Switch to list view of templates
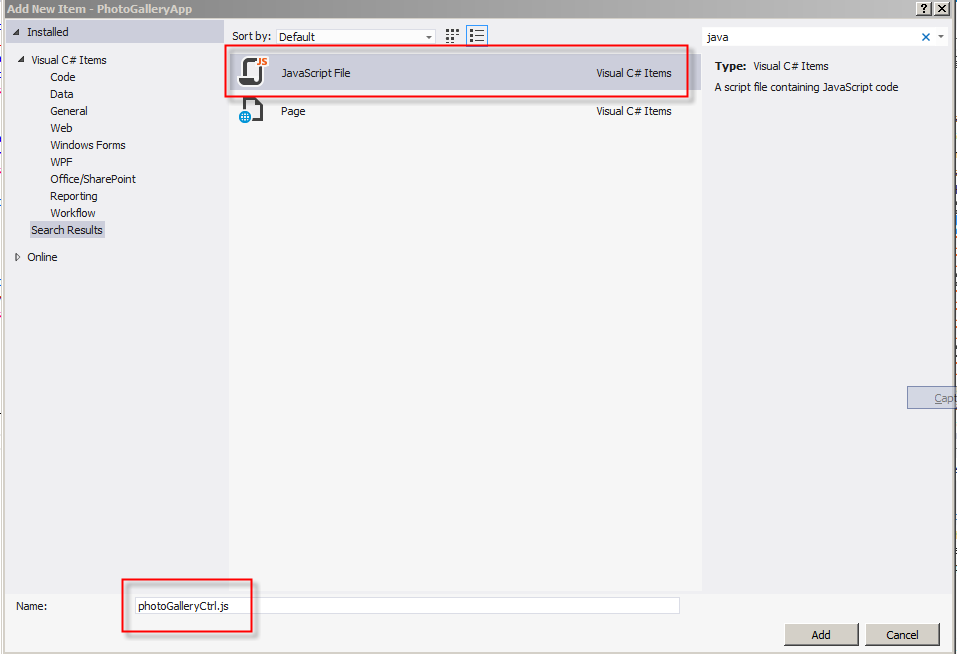957x654 pixels. tap(477, 35)
